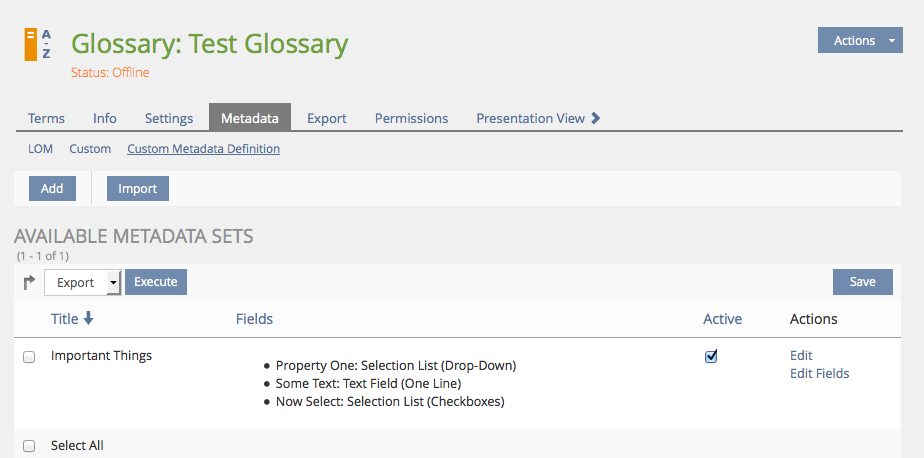Open the Actions dropdown menu
Image resolution: width=924 pixels, height=458 pixels.
coord(861,41)
